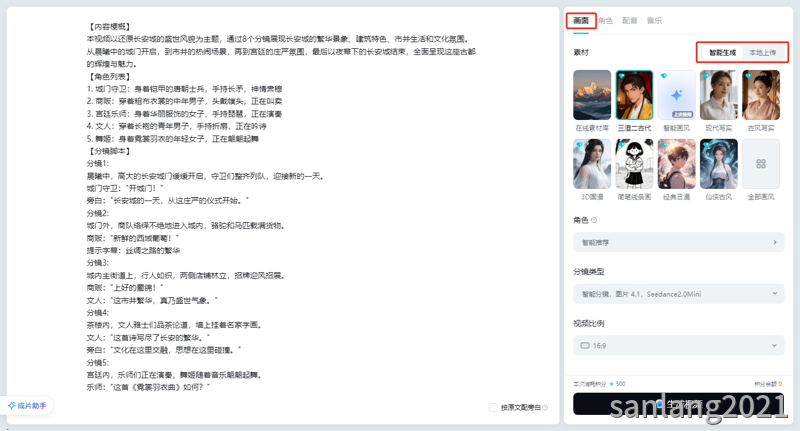The image size is (800, 431).
Task: Enable the 按原文配旁白 checkbox
Action: [x=493, y=408]
